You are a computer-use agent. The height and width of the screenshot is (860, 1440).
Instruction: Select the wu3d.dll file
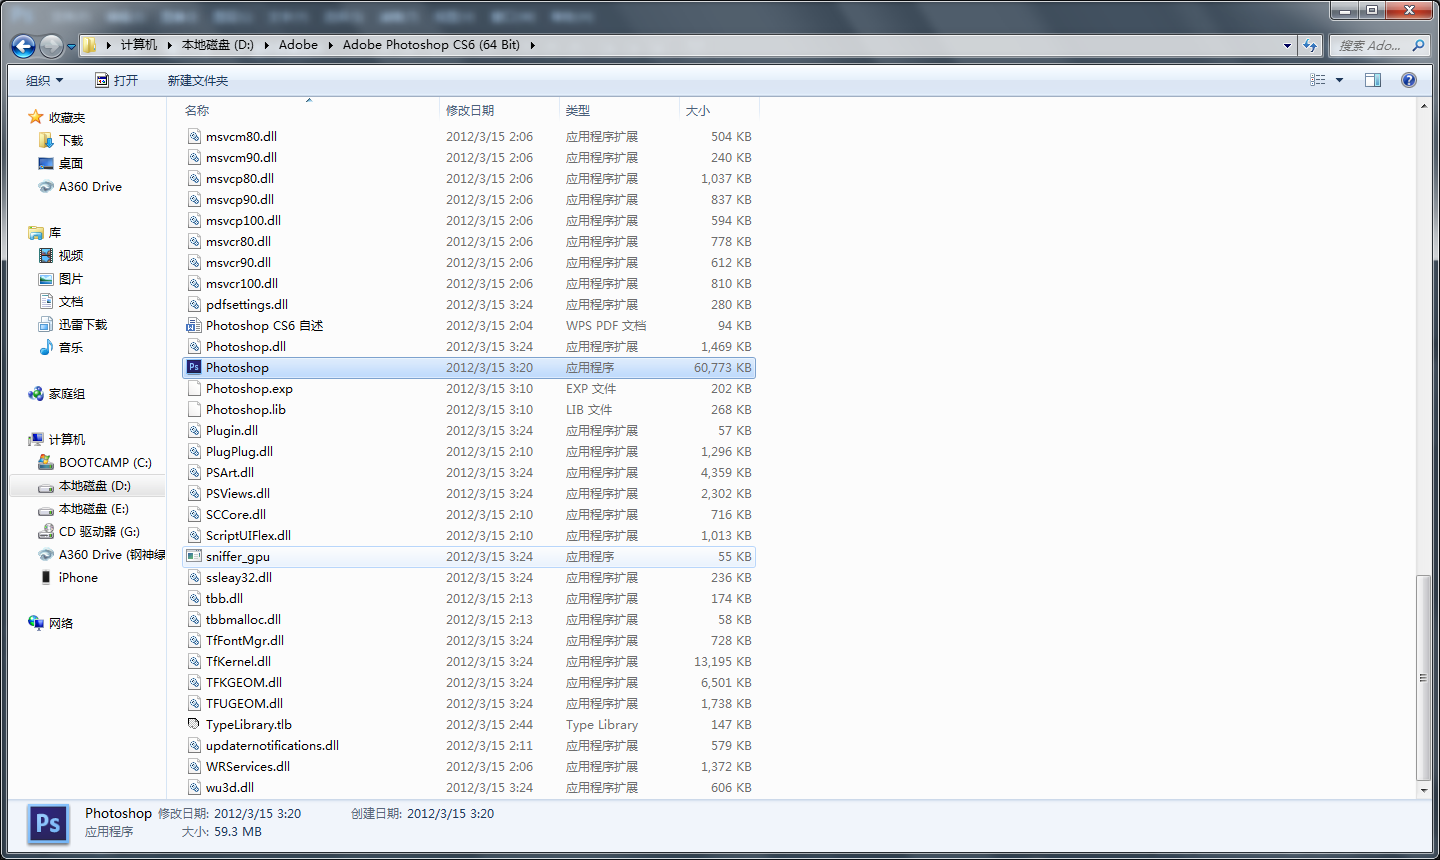(x=469, y=787)
